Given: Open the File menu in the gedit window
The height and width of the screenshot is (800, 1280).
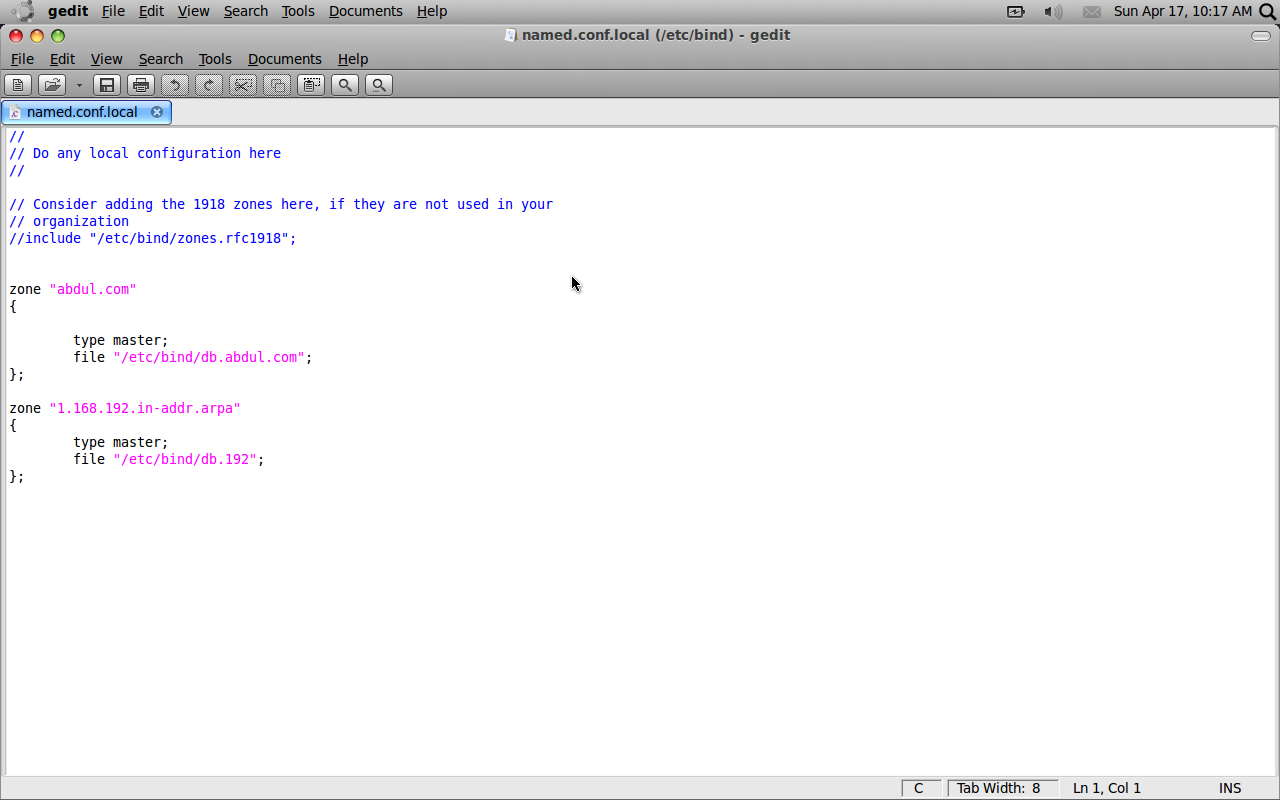Looking at the screenshot, I should coord(22,59).
